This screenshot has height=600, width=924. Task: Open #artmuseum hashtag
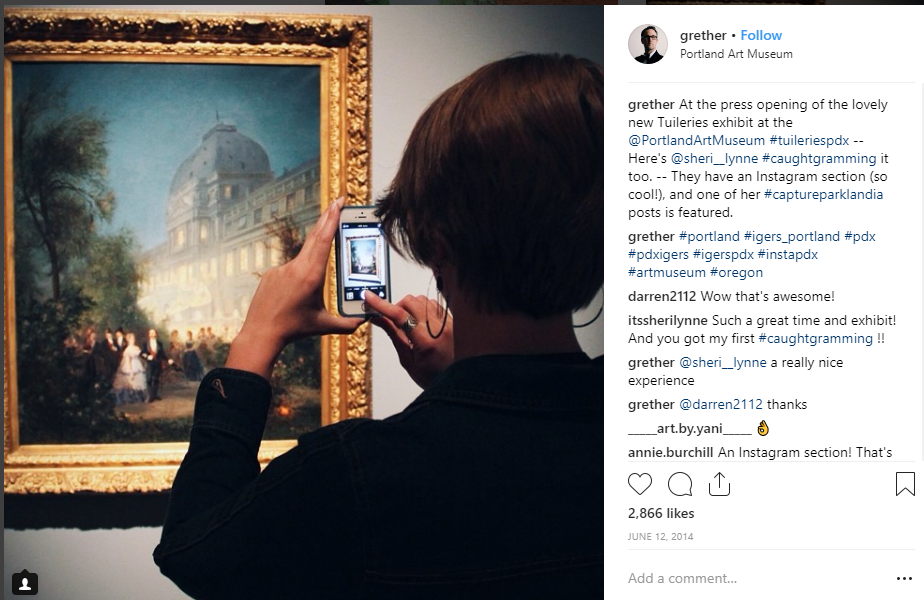point(666,272)
